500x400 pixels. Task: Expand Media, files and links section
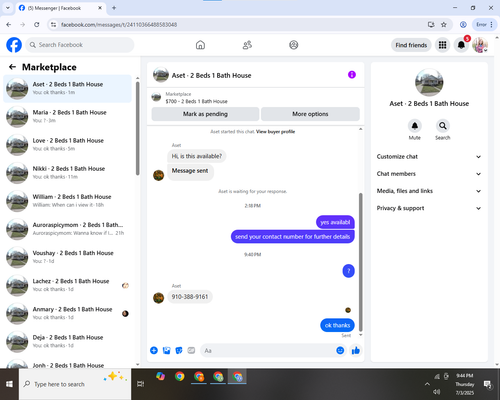[x=429, y=191]
